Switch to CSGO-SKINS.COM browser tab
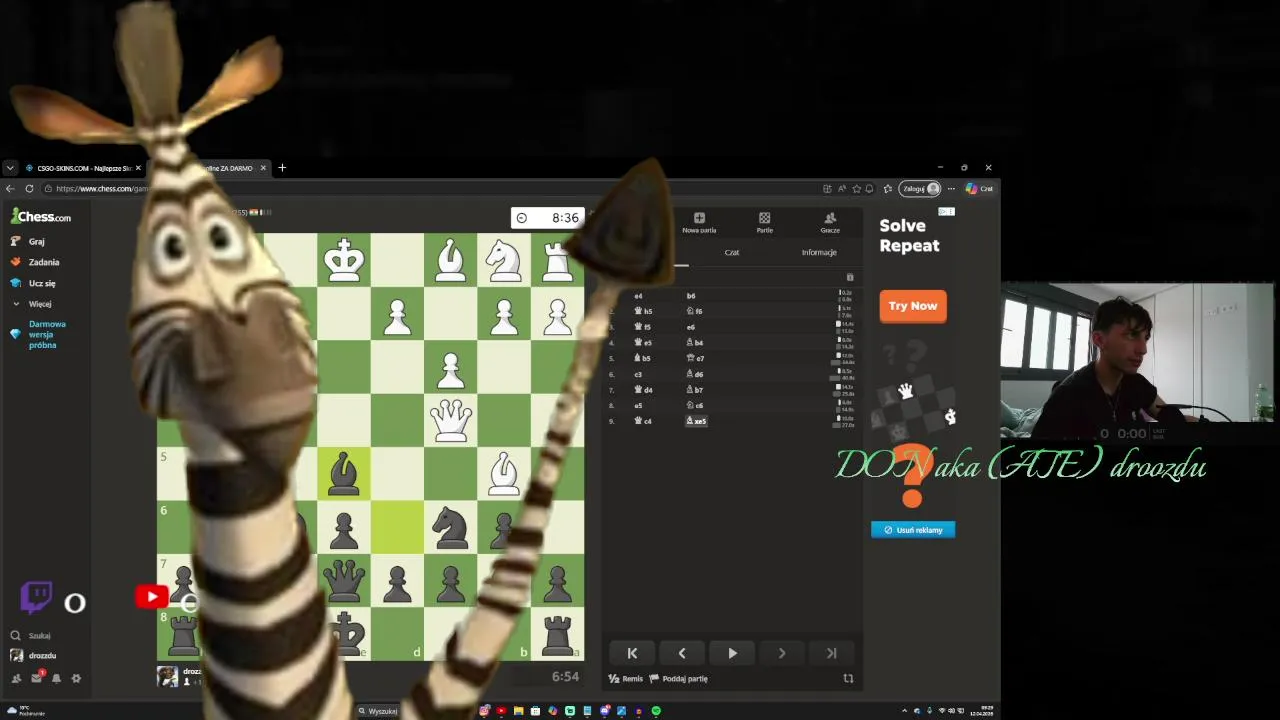The height and width of the screenshot is (720, 1280). (x=82, y=168)
